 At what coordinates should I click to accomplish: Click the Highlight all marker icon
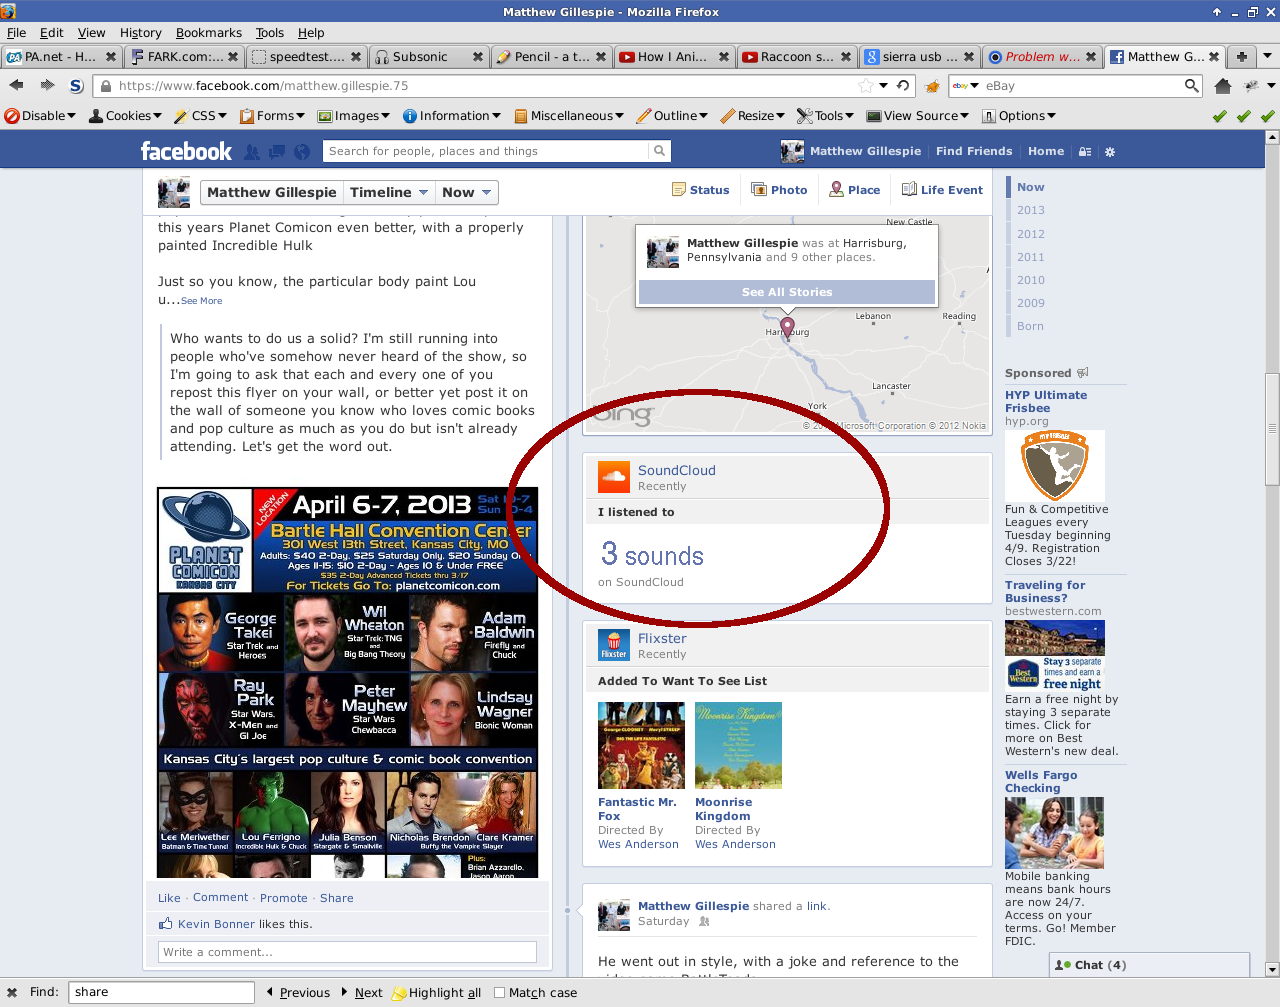[x=399, y=993]
